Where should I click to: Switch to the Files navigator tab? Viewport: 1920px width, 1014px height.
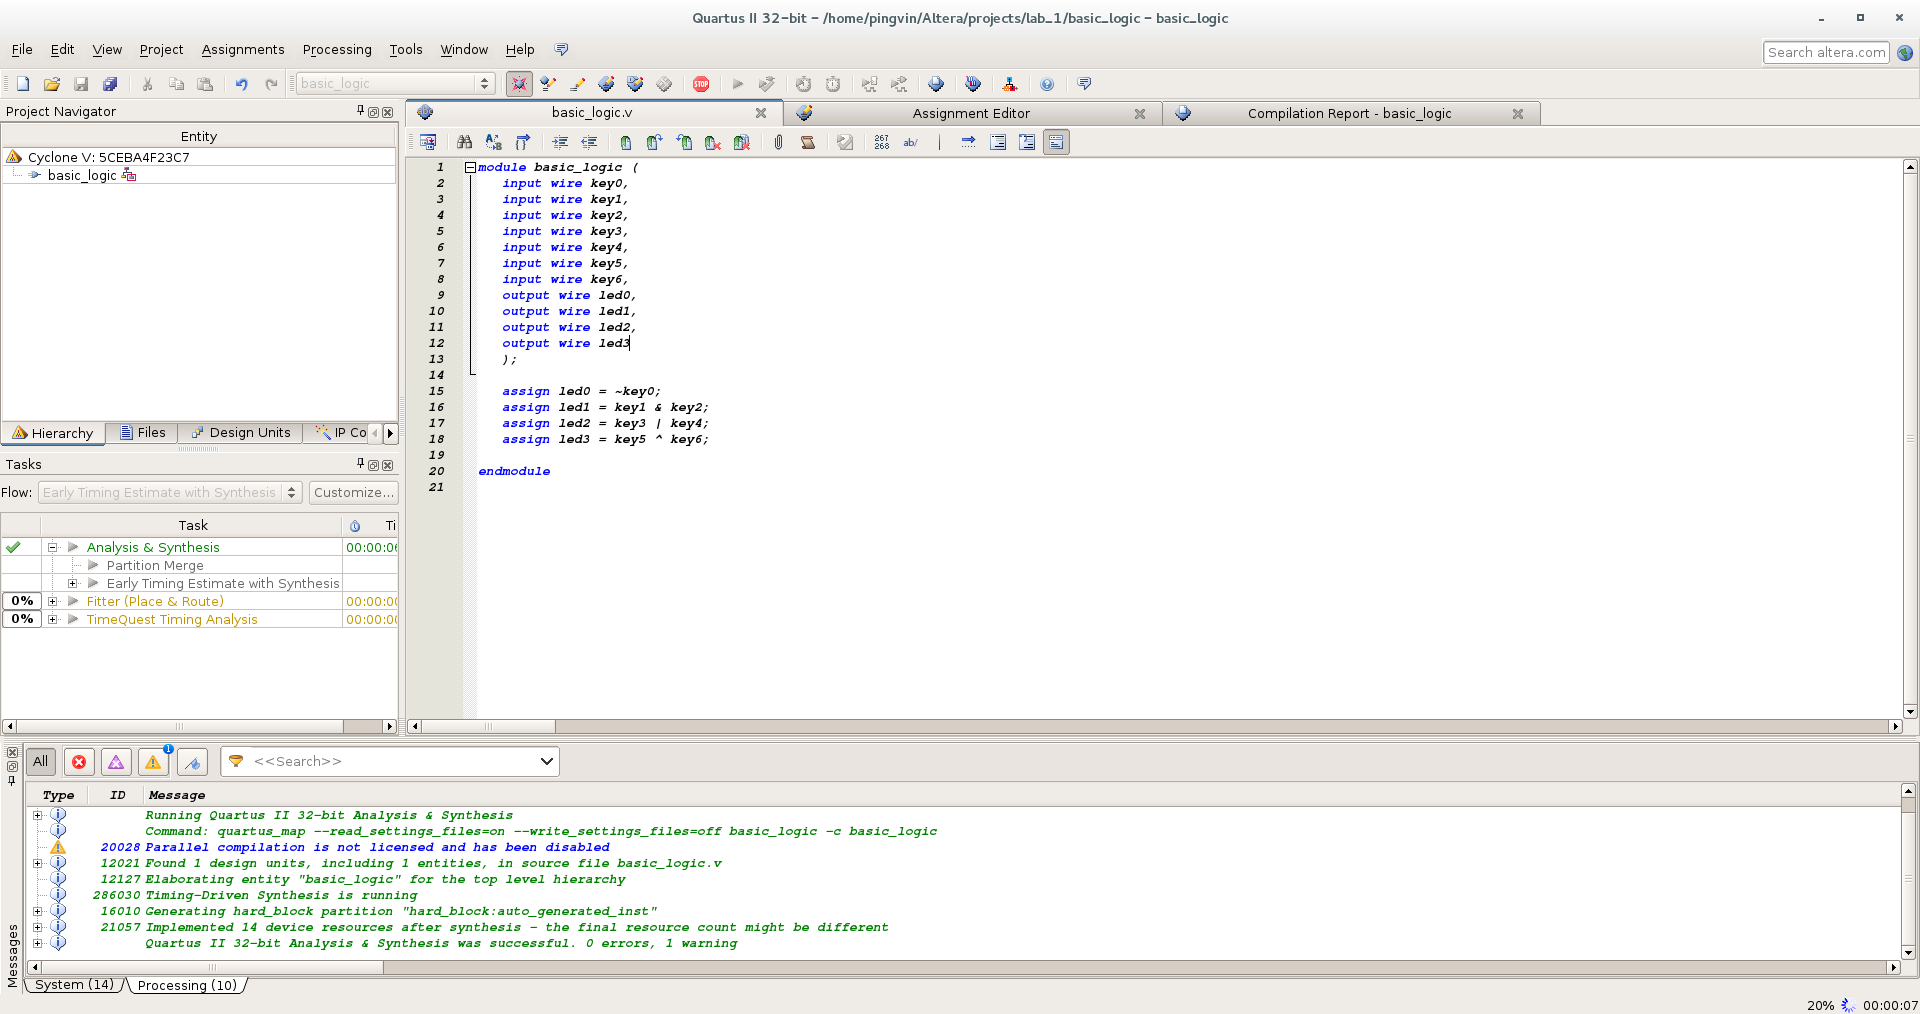(x=142, y=432)
